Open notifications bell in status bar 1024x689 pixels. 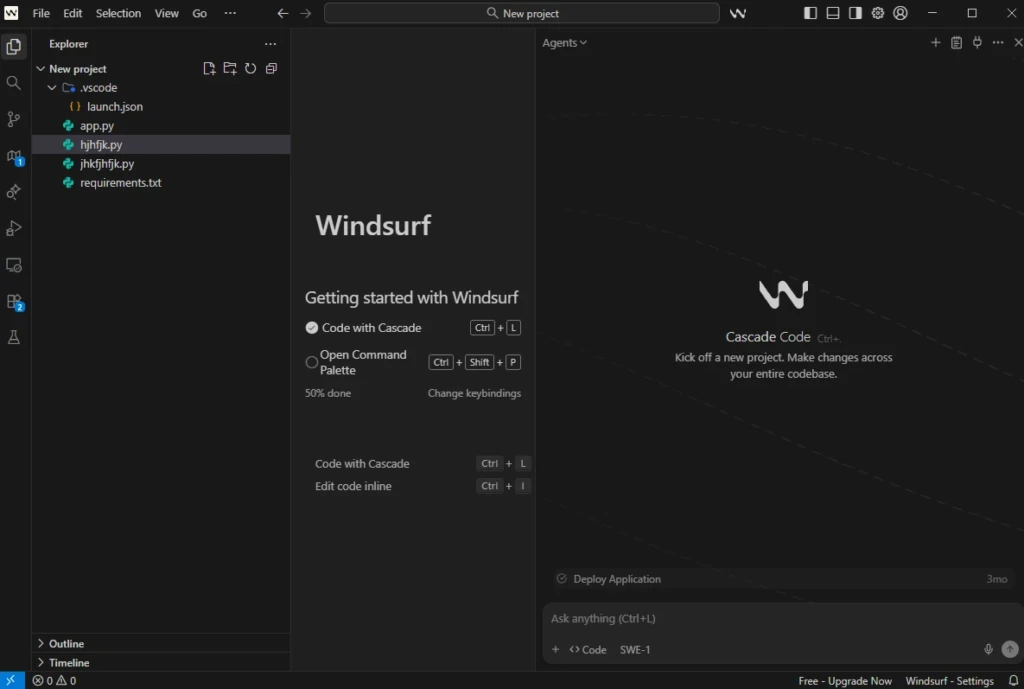(1013, 681)
